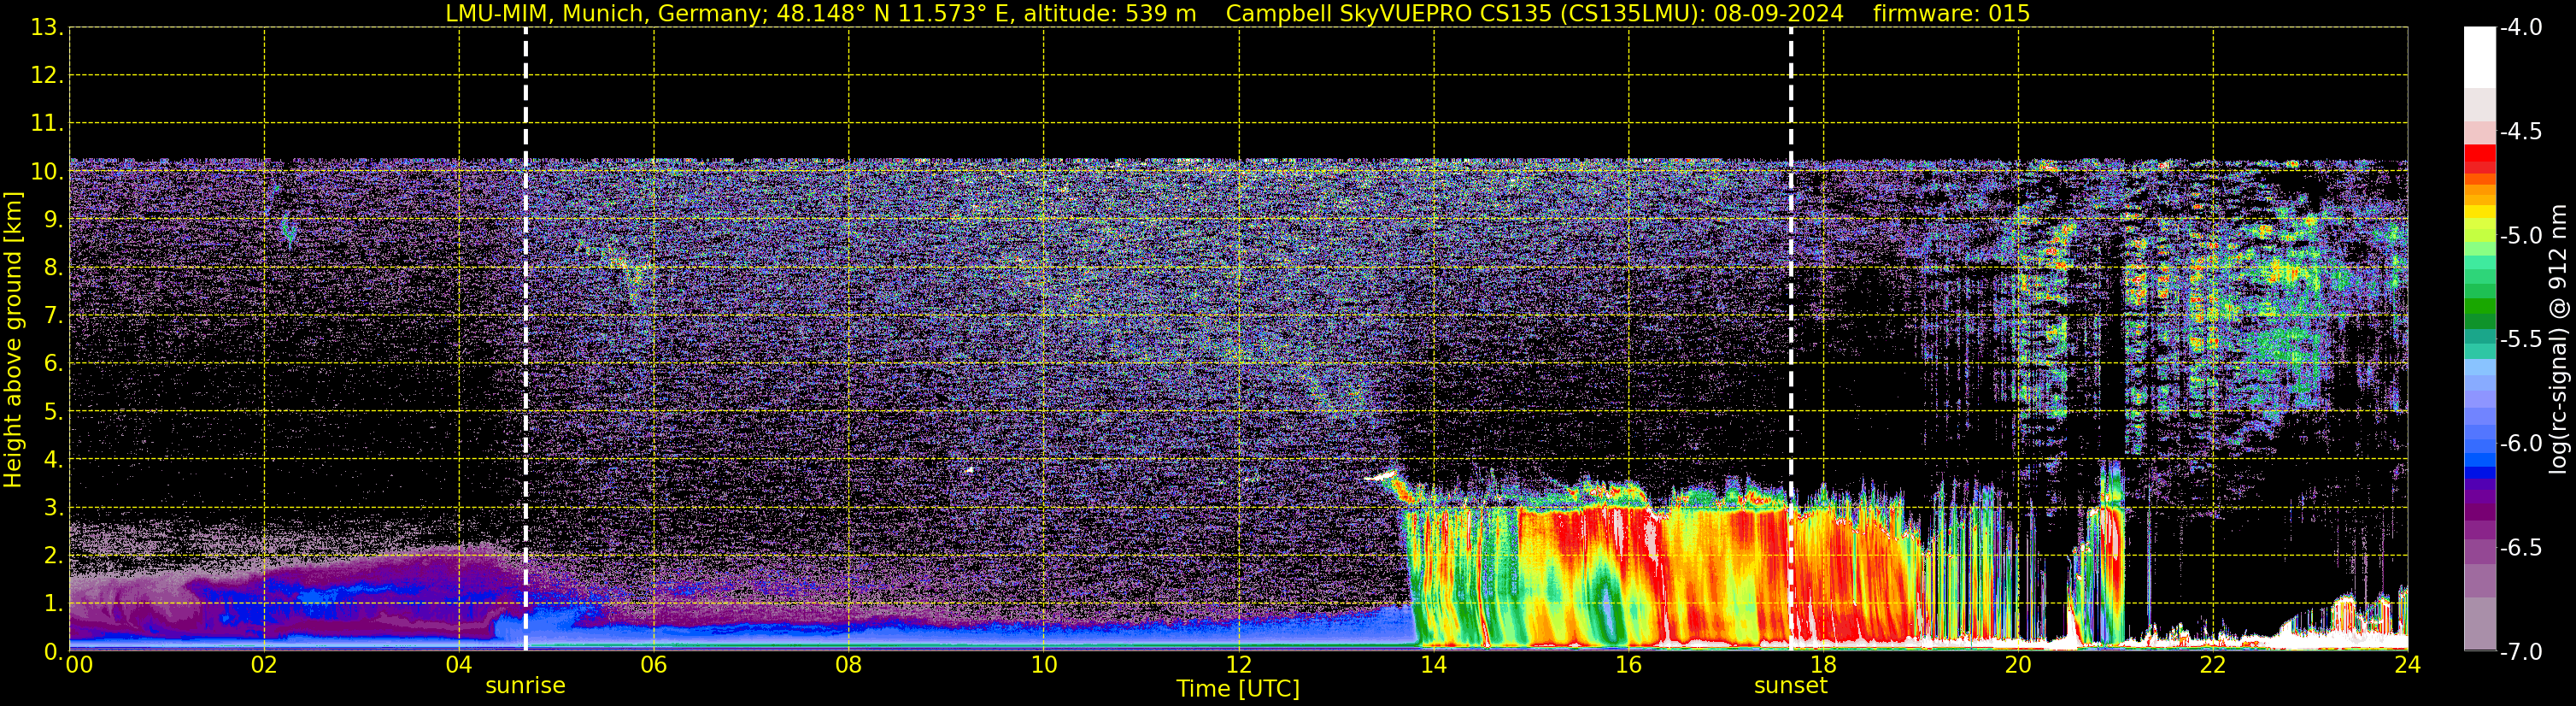Click the '06' time axis tick label
The height and width of the screenshot is (706, 2576).
(x=654, y=665)
